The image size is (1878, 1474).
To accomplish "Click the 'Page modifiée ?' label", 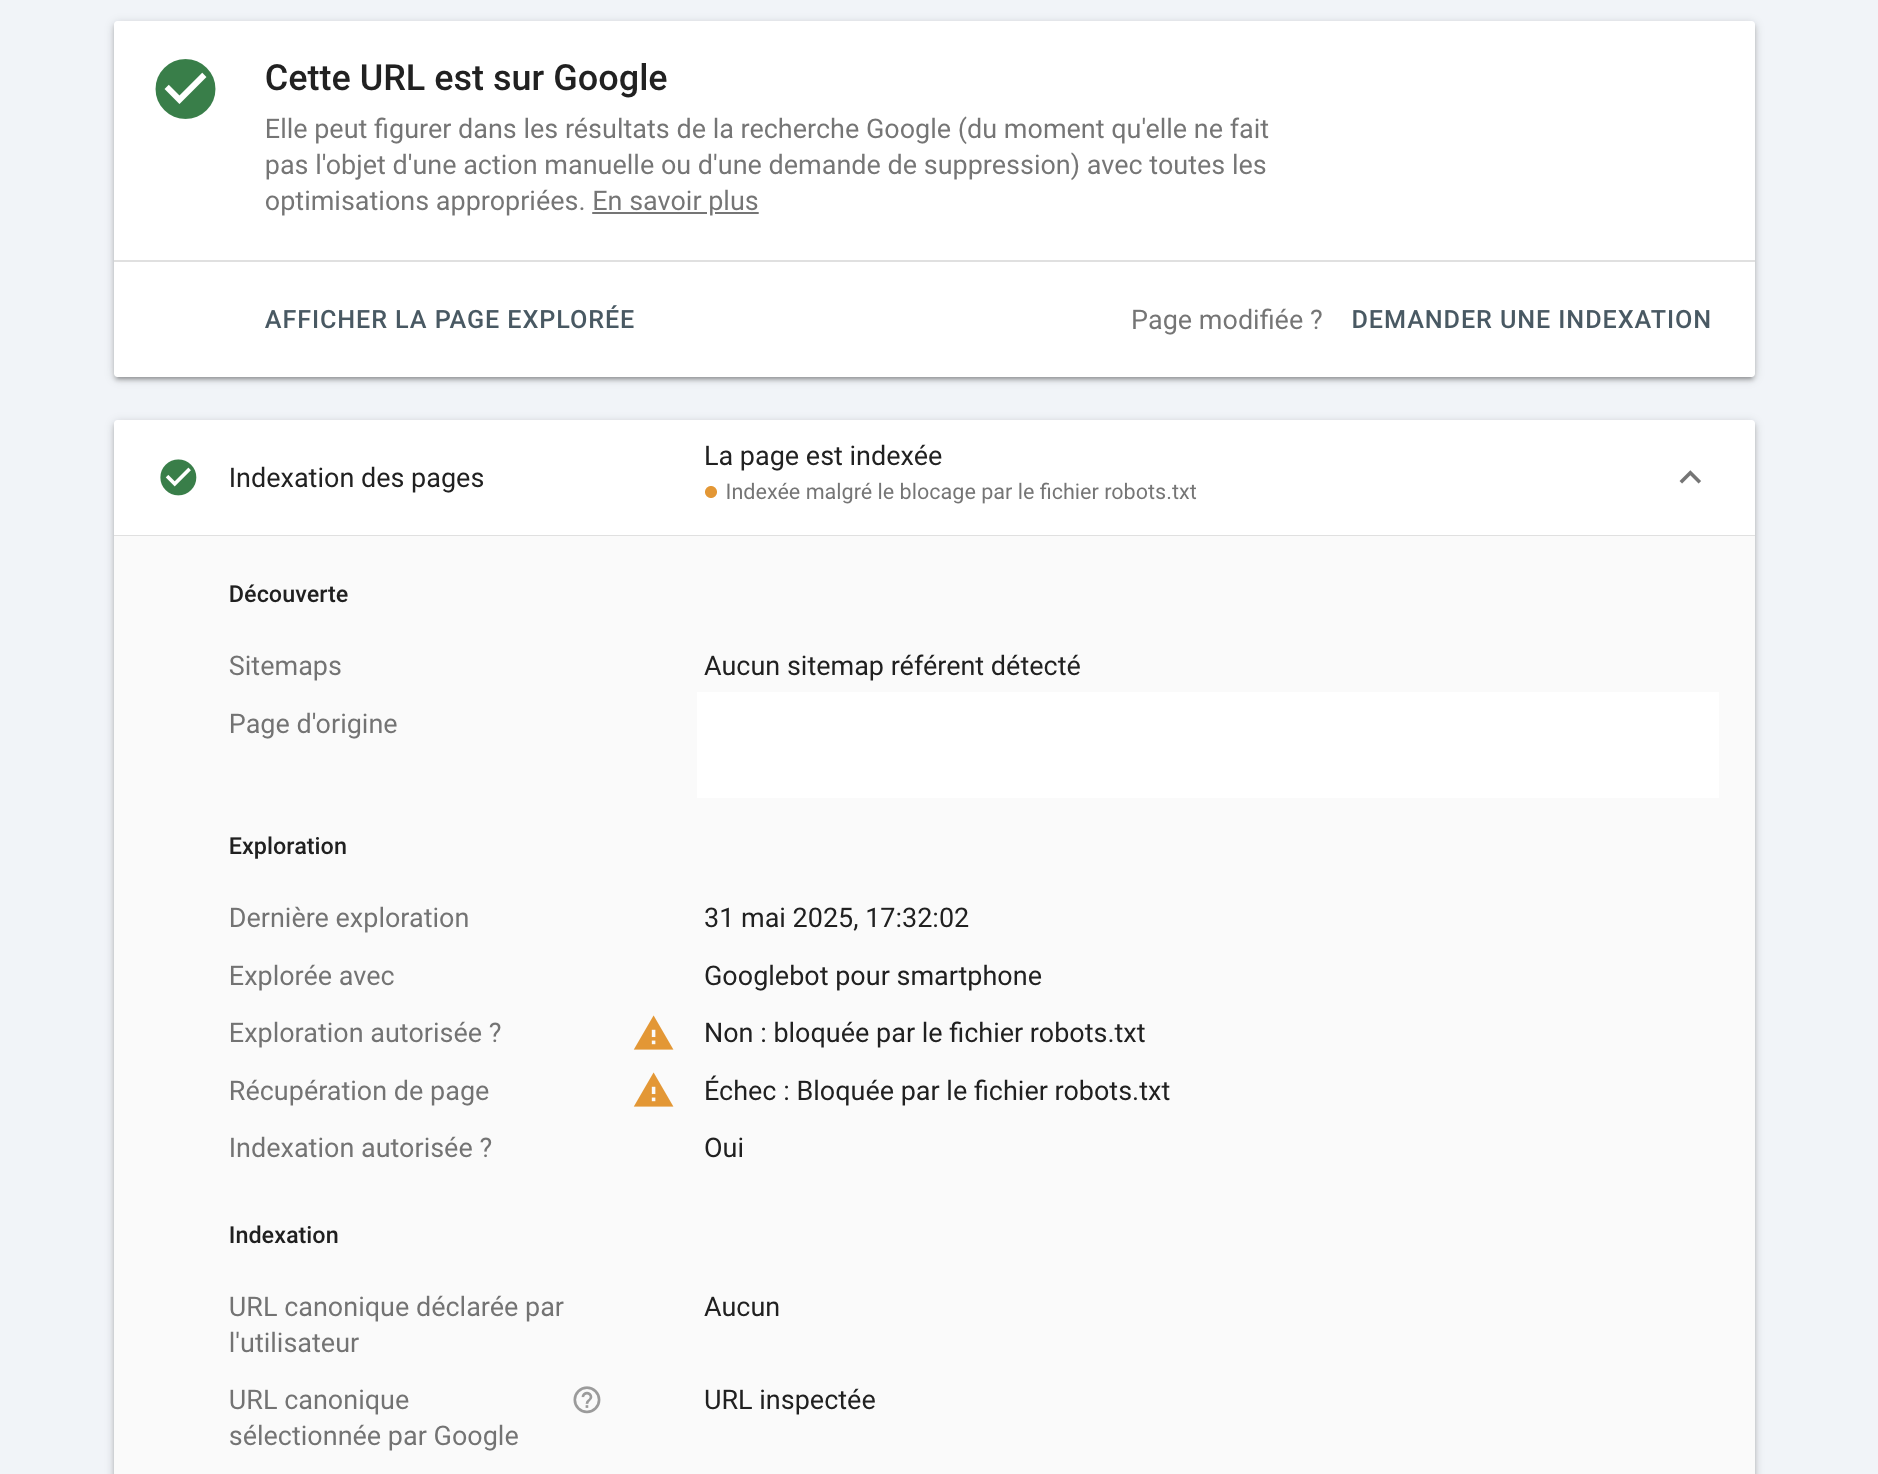I will click(1227, 320).
